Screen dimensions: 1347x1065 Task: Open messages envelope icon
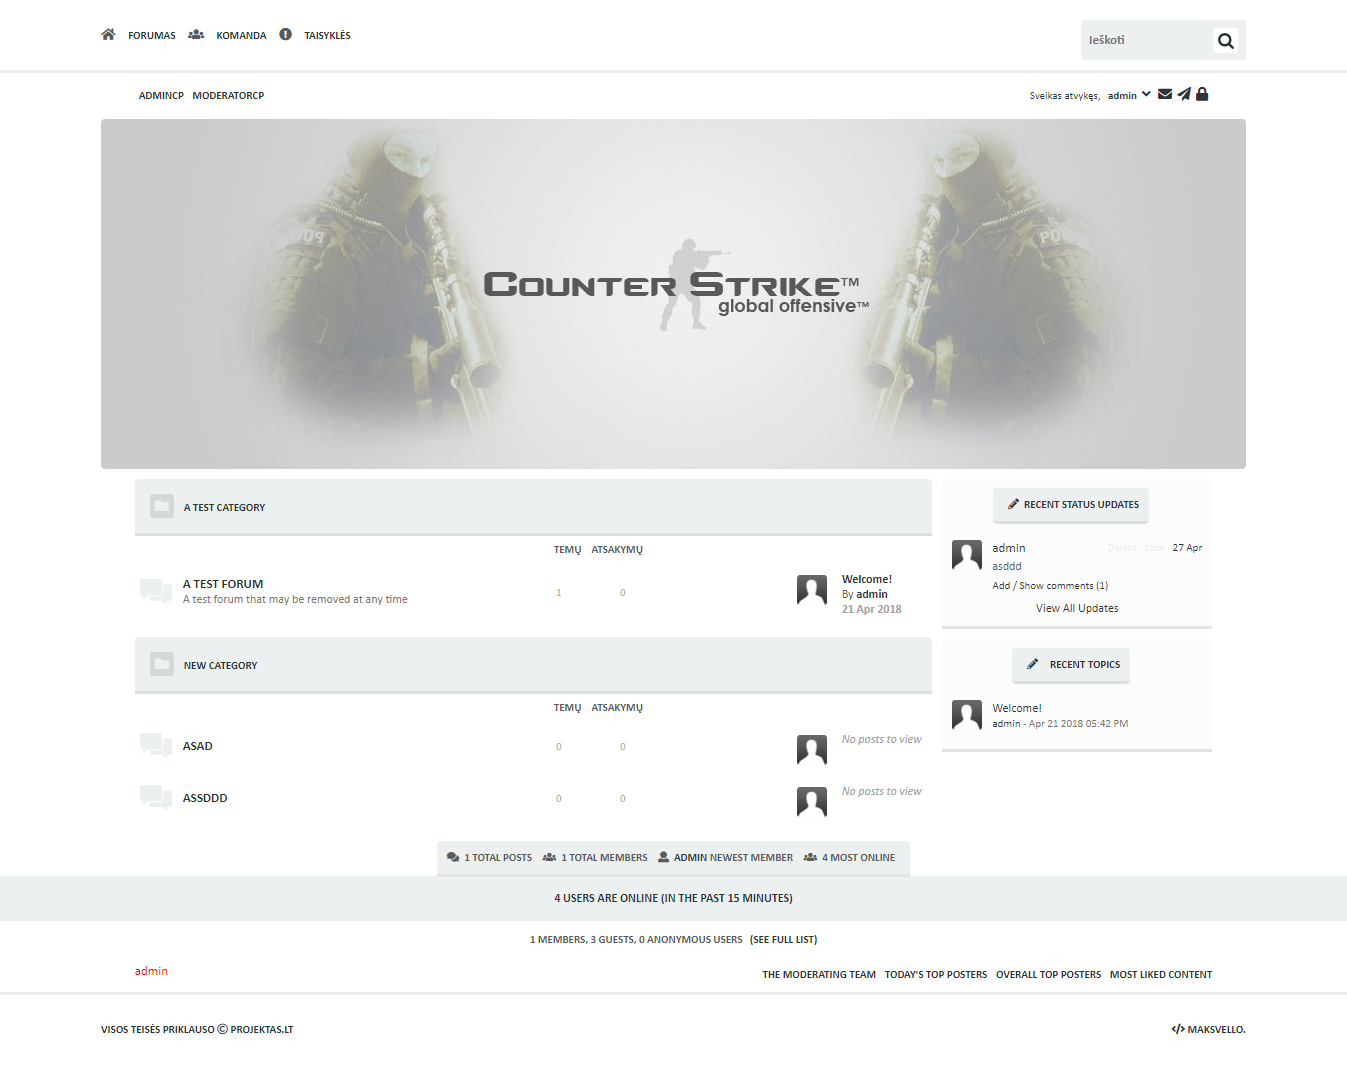(1165, 94)
